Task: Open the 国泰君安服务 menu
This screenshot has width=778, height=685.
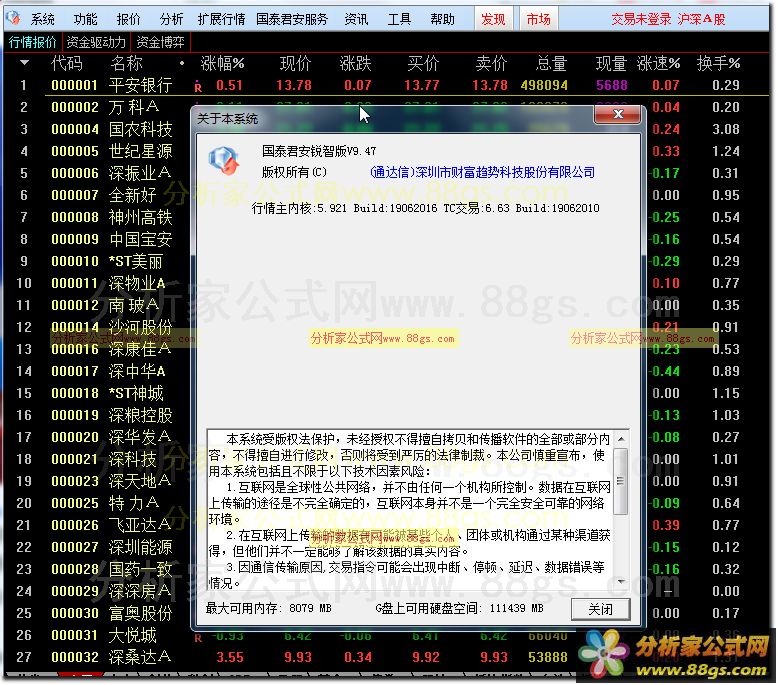Action: [x=292, y=19]
